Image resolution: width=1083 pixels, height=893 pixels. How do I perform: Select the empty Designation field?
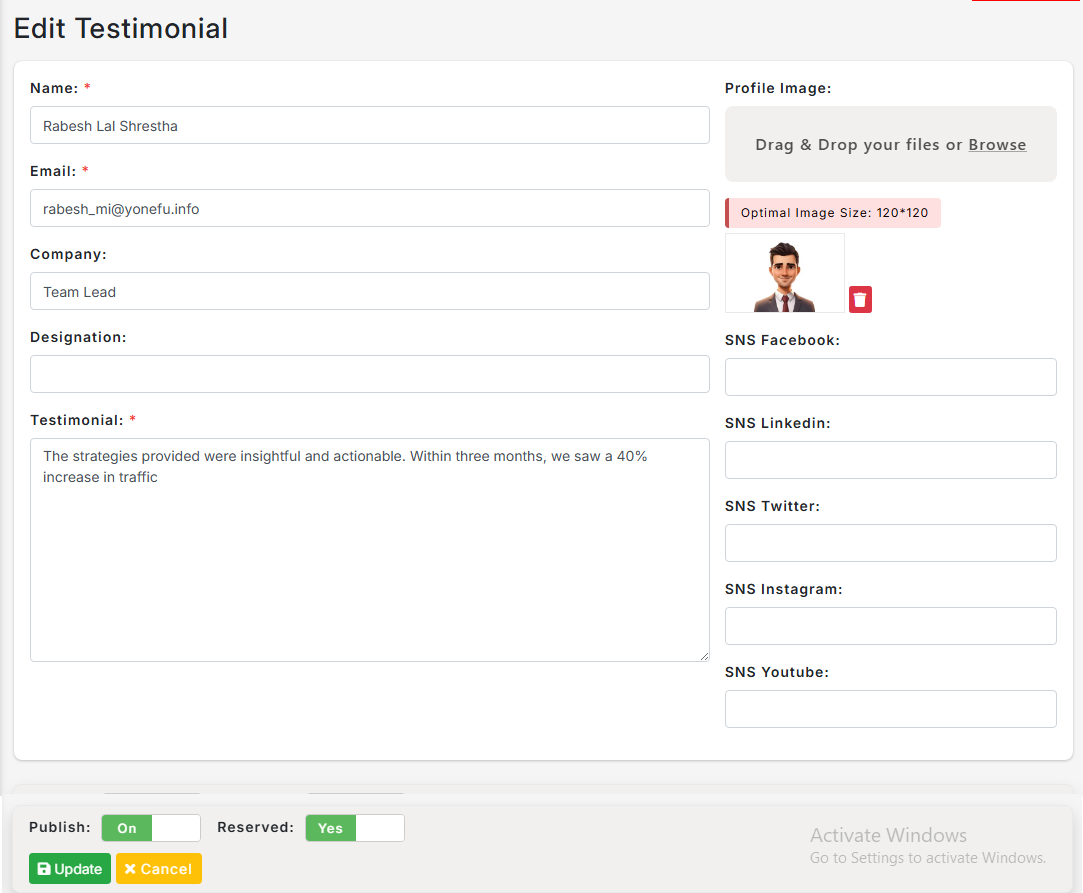pos(370,374)
